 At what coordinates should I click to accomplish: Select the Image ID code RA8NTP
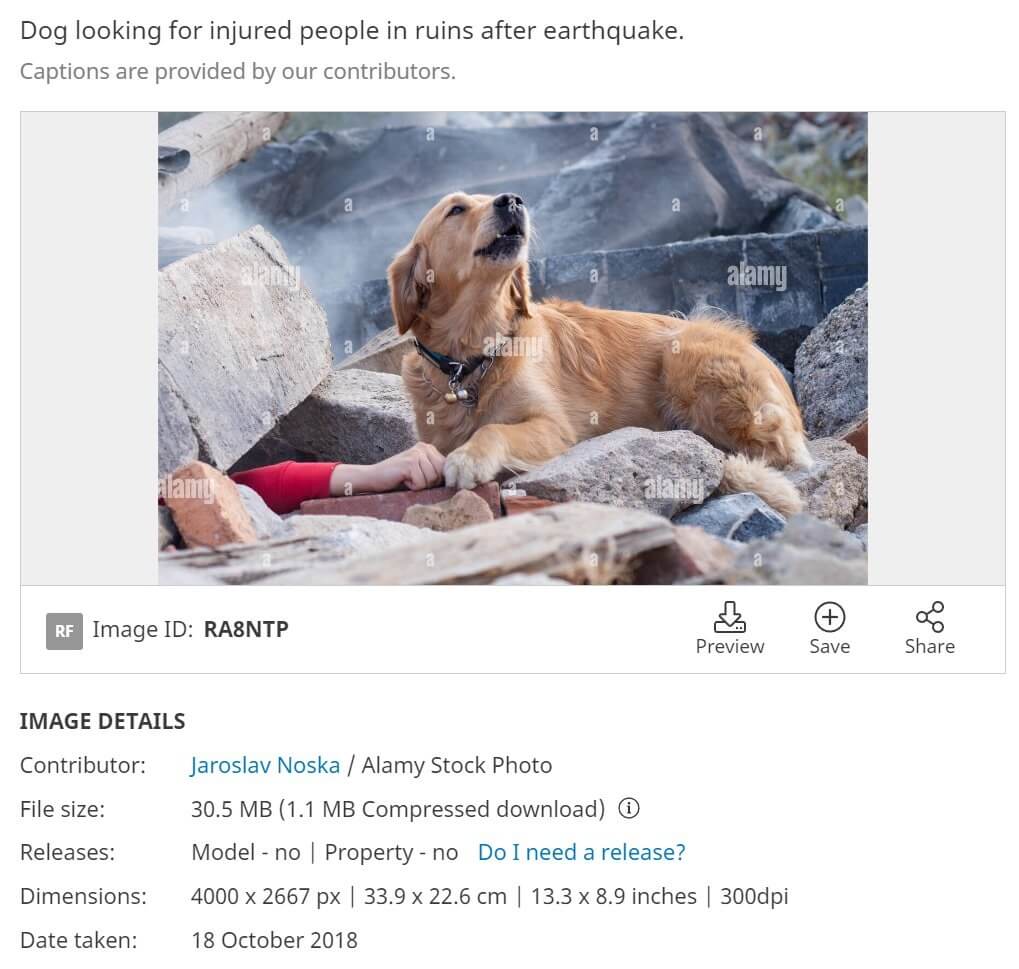(x=246, y=629)
